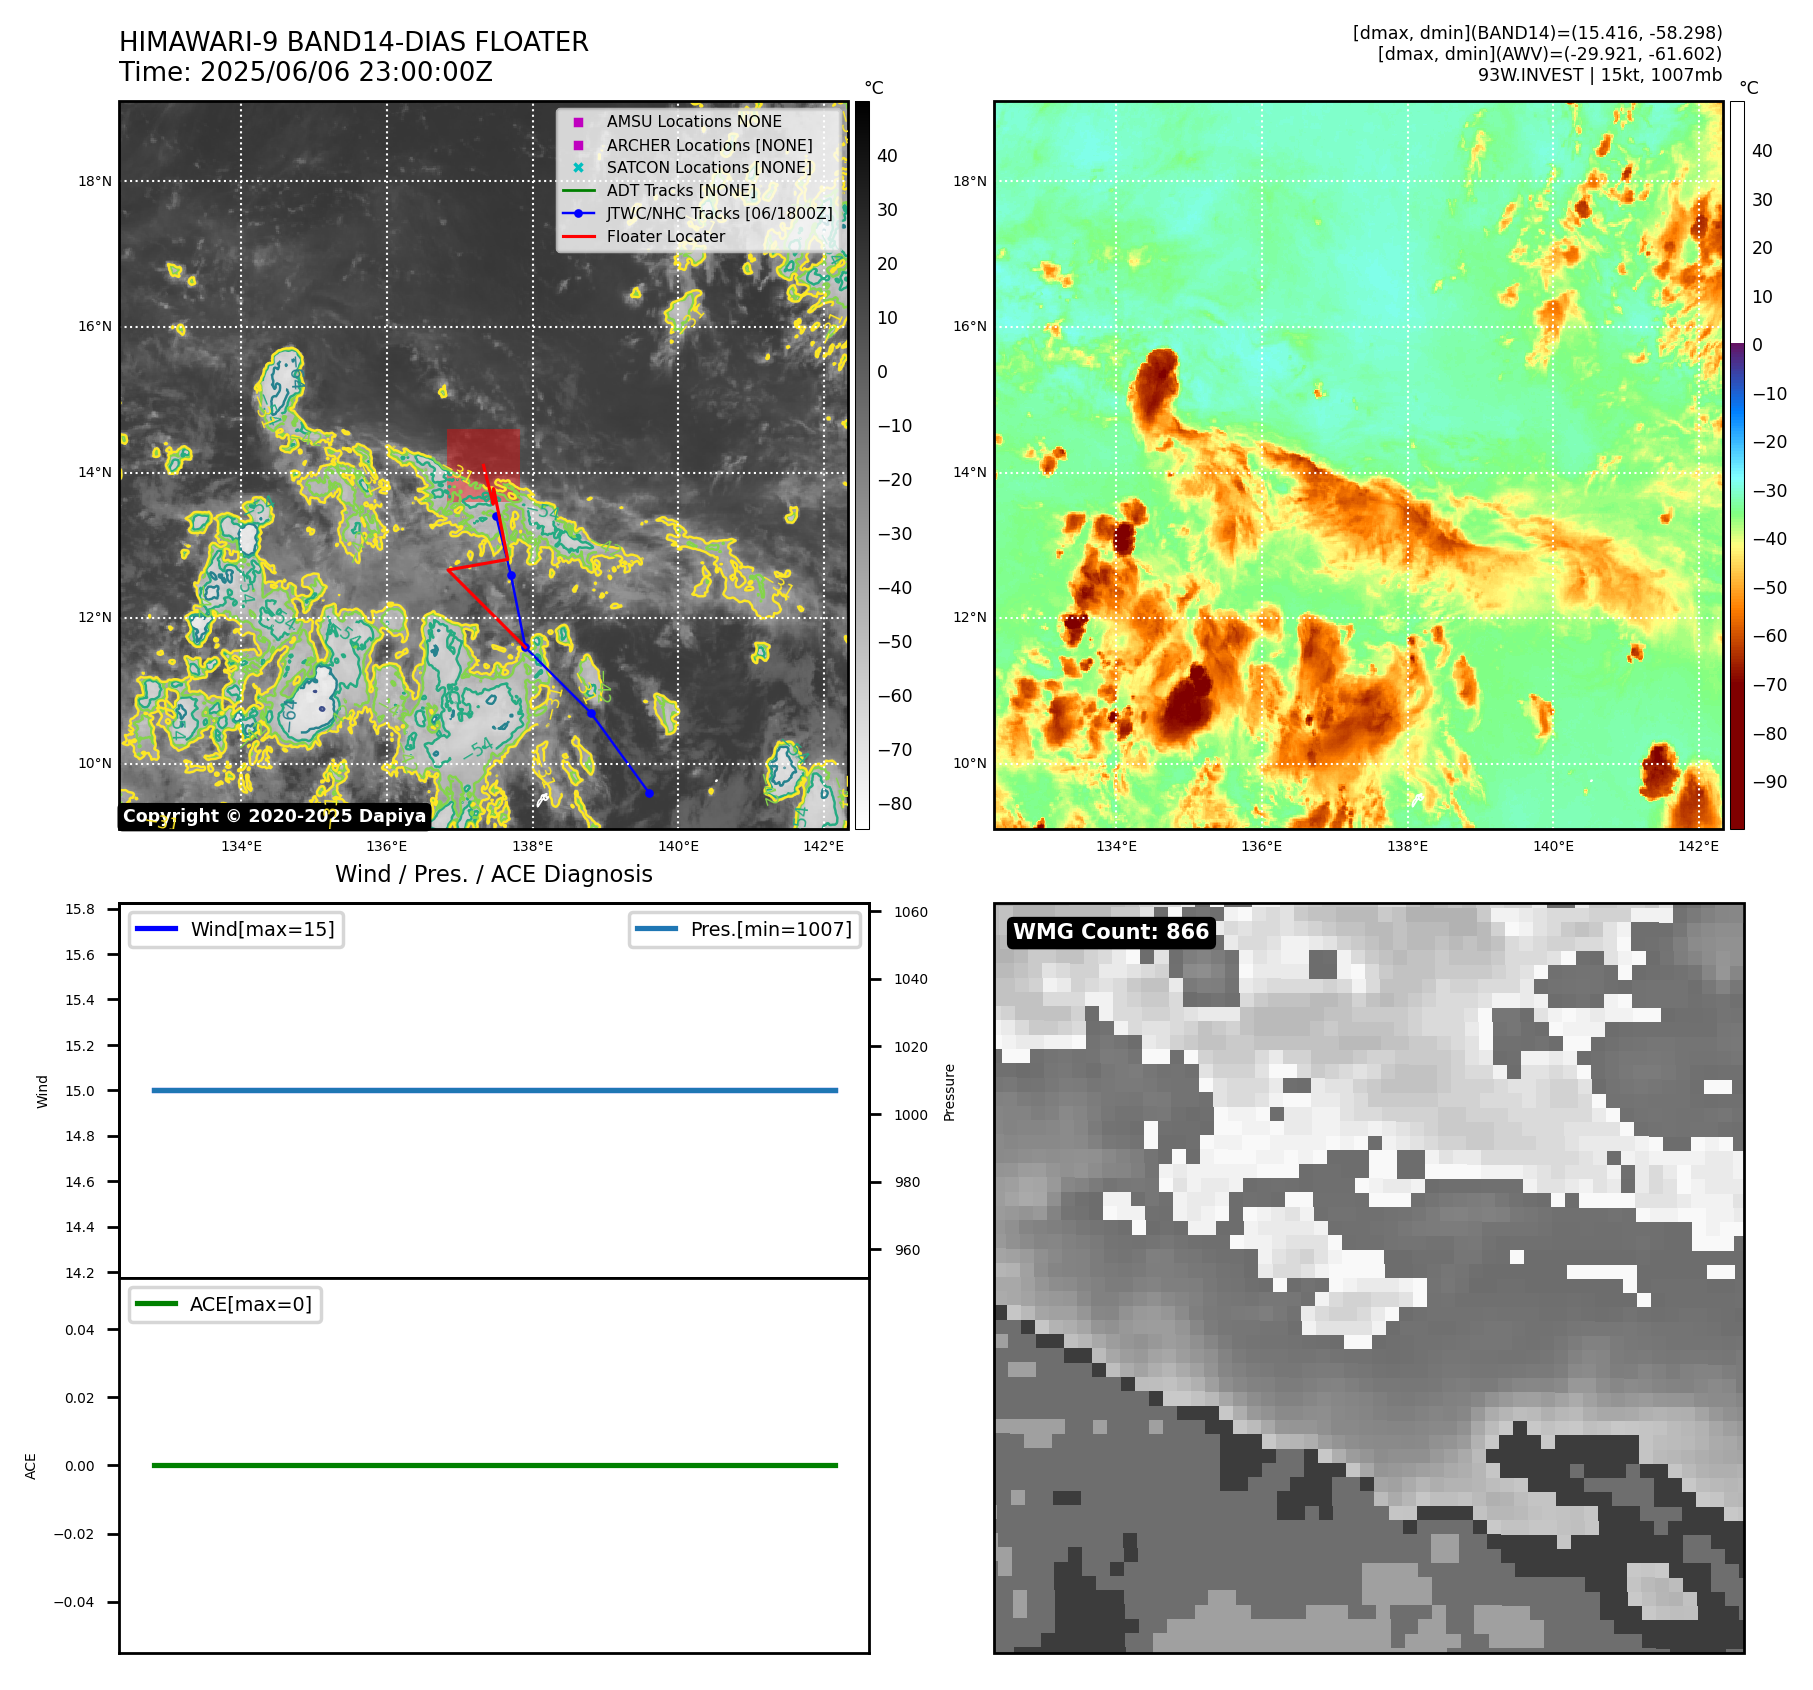Click the 'AMSU Locations NONE' legend entry

pyautogui.click(x=694, y=121)
